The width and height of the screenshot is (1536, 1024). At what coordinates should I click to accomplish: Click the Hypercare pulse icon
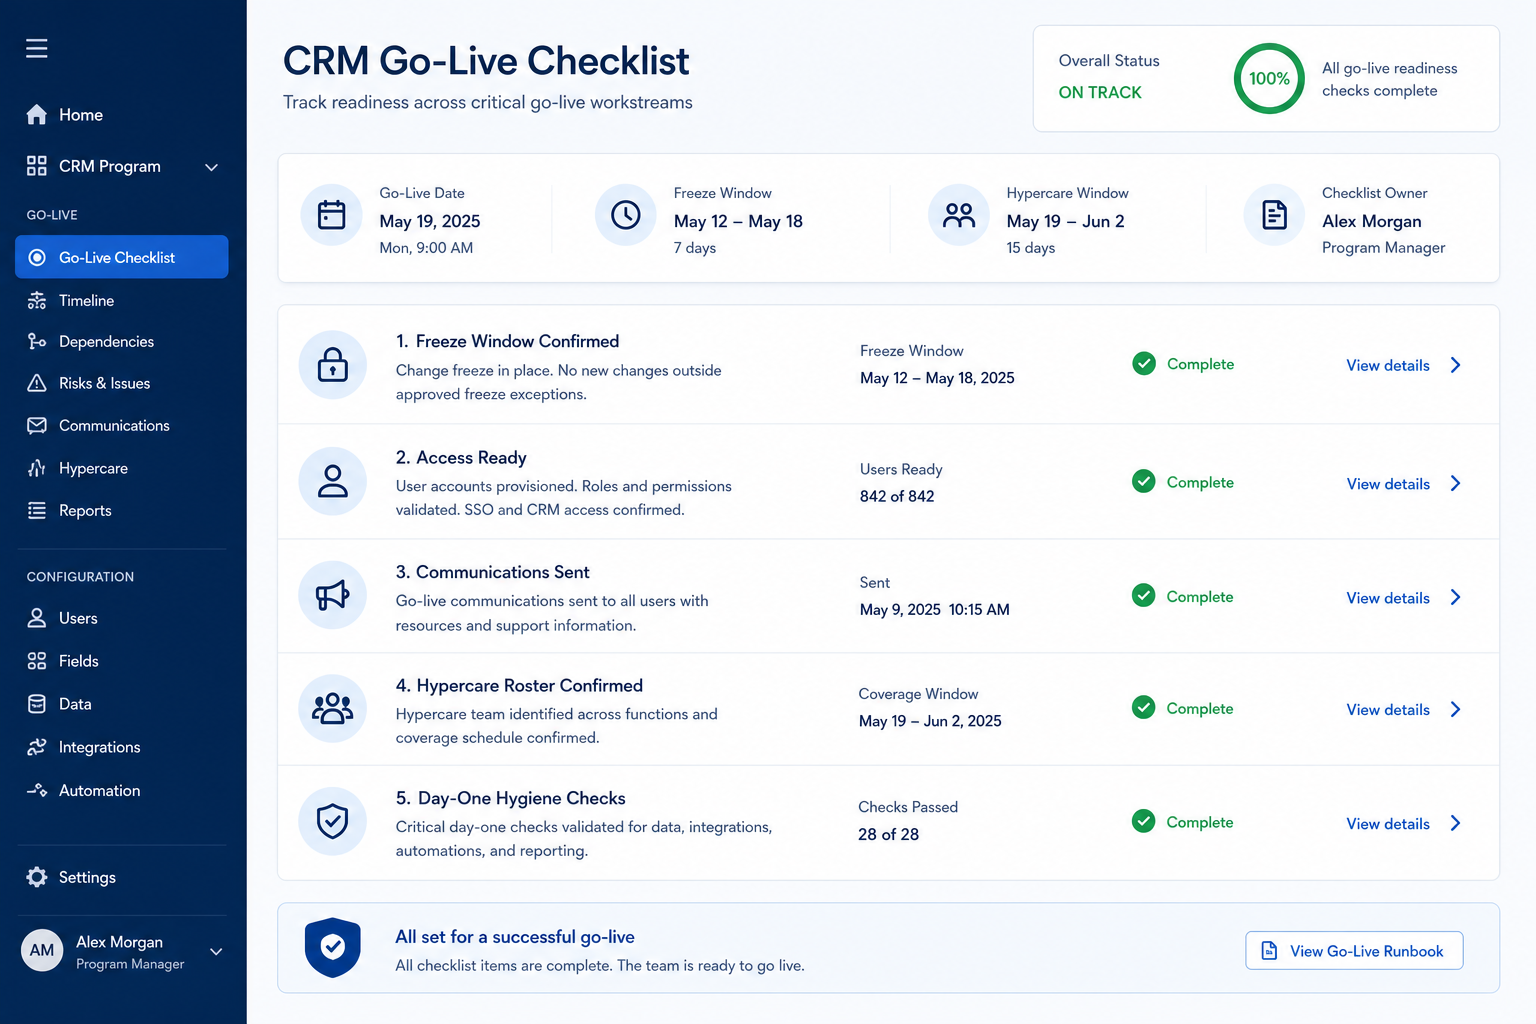click(37, 468)
